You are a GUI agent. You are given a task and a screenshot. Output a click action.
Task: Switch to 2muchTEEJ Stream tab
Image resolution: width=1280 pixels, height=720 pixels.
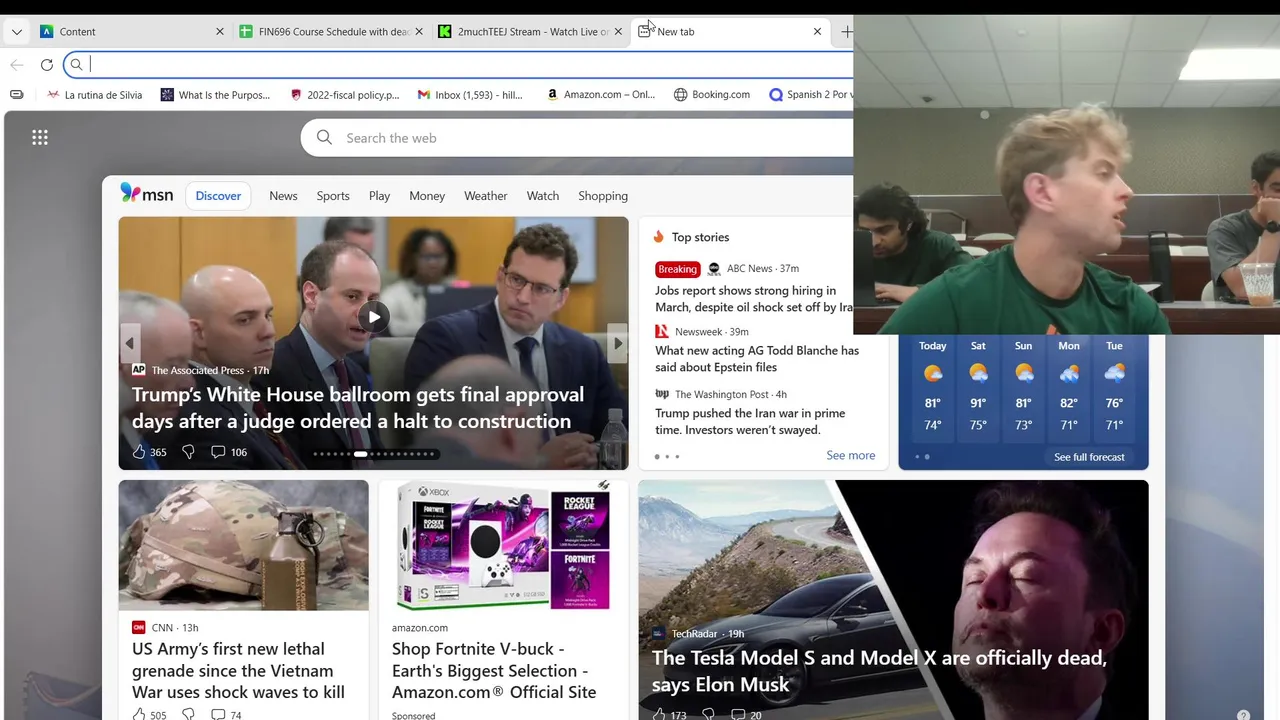tap(531, 32)
